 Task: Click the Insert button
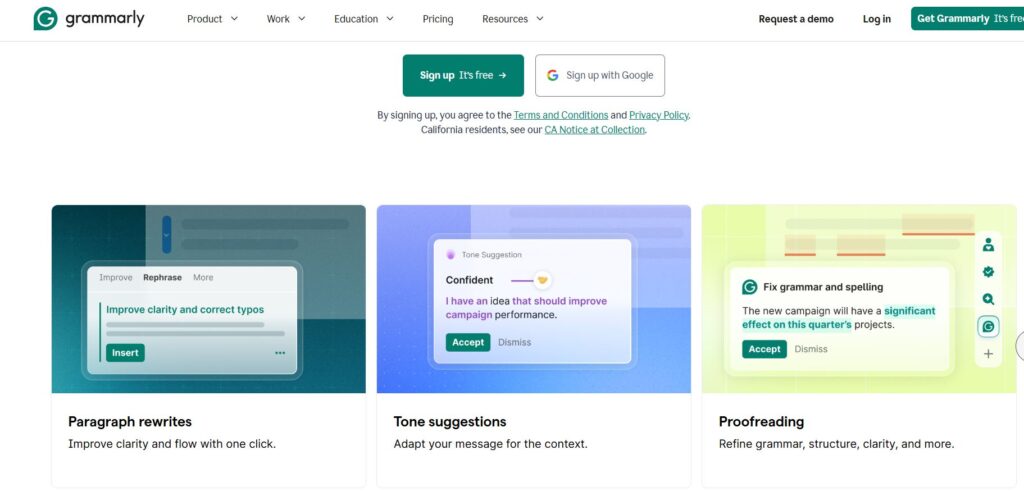pyautogui.click(x=125, y=353)
